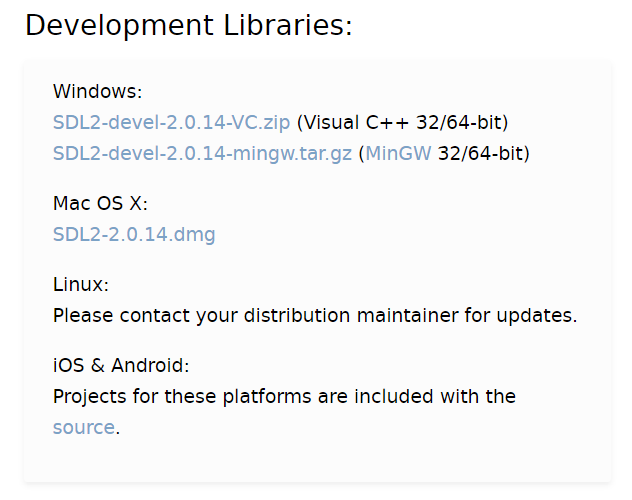This screenshot has width=632, height=500.
Task: Select the Linux: label
Action: click(x=81, y=284)
